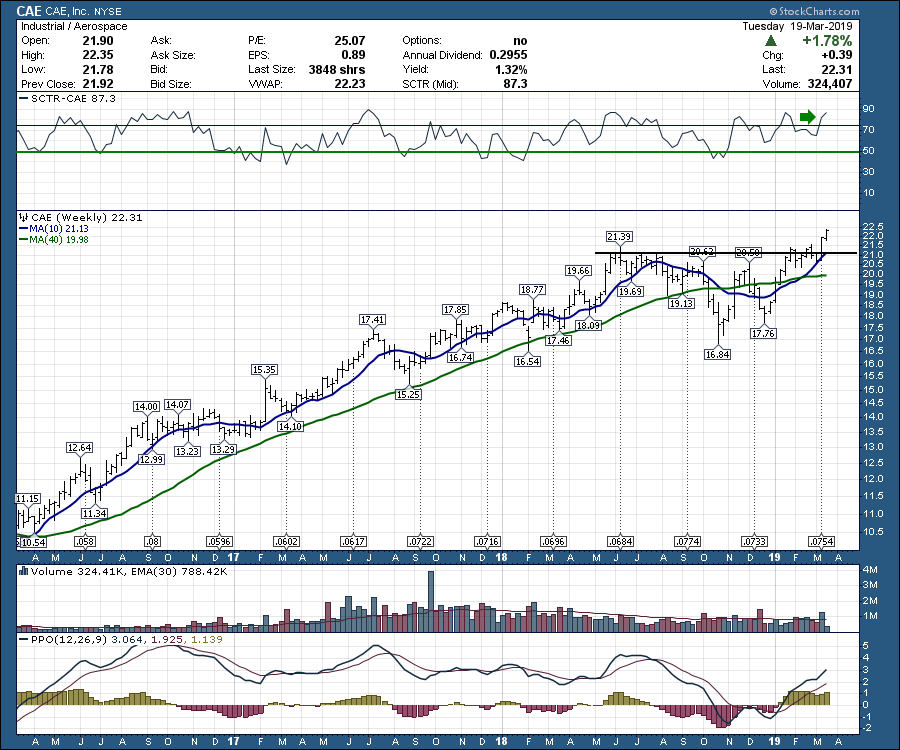Click the 16.74 low price label
The height and width of the screenshot is (750, 900).
coord(460,357)
